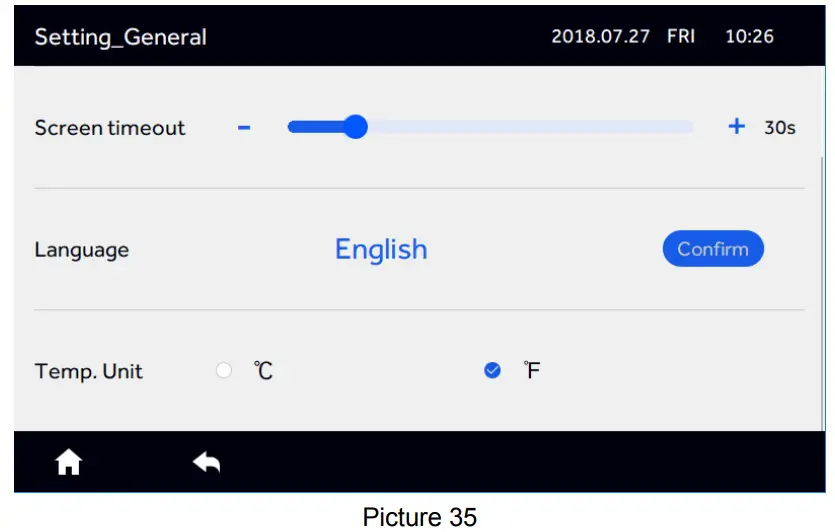The height and width of the screenshot is (532, 835).
Task: Click the 30s timeout value
Action: pos(780,128)
